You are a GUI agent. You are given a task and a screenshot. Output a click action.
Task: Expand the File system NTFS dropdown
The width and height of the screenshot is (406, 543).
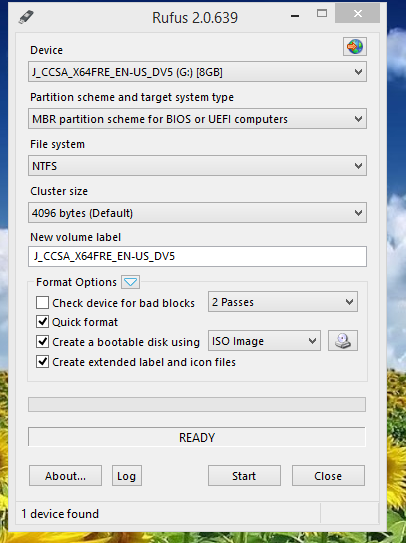pyautogui.click(x=197, y=166)
